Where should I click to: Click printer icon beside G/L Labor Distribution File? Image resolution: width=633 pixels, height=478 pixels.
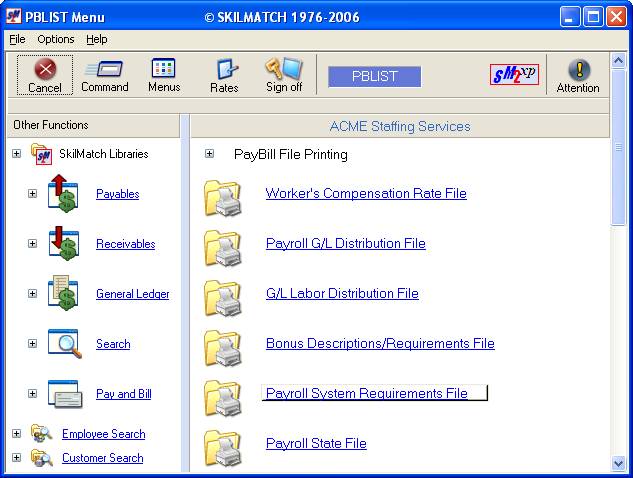(223, 298)
